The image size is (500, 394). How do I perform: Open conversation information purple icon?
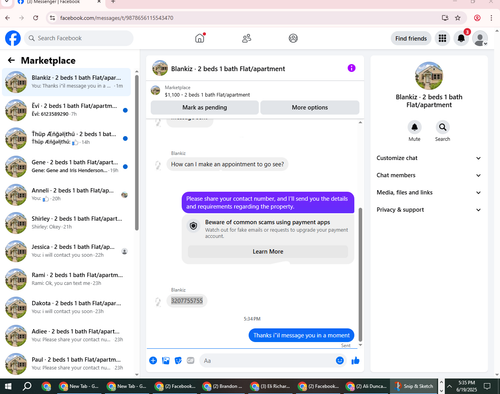click(x=351, y=68)
